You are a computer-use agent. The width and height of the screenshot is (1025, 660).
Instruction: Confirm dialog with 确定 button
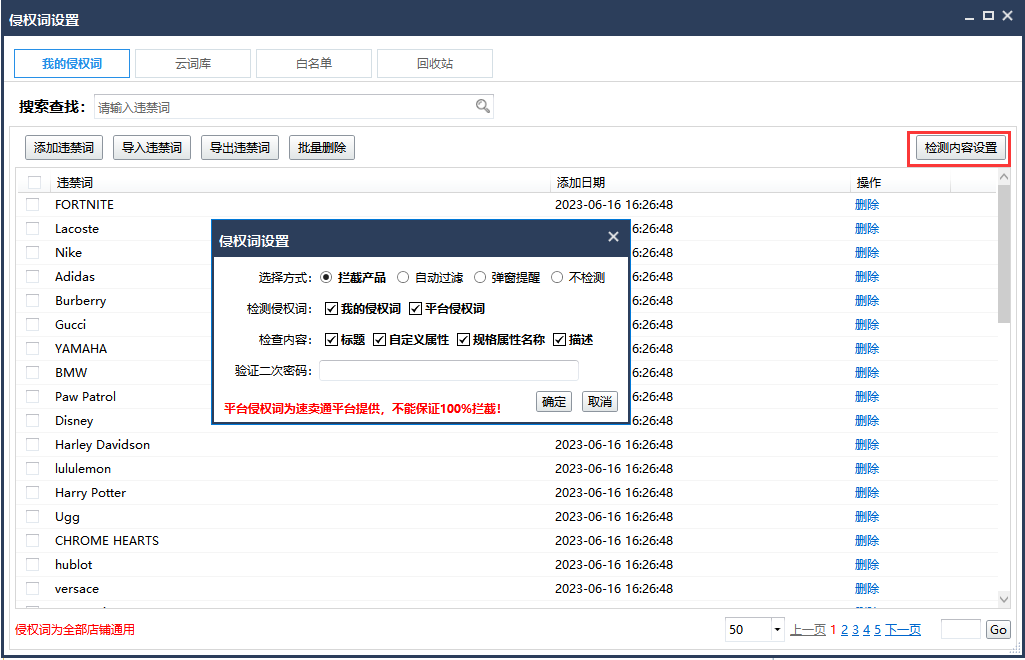coord(554,401)
